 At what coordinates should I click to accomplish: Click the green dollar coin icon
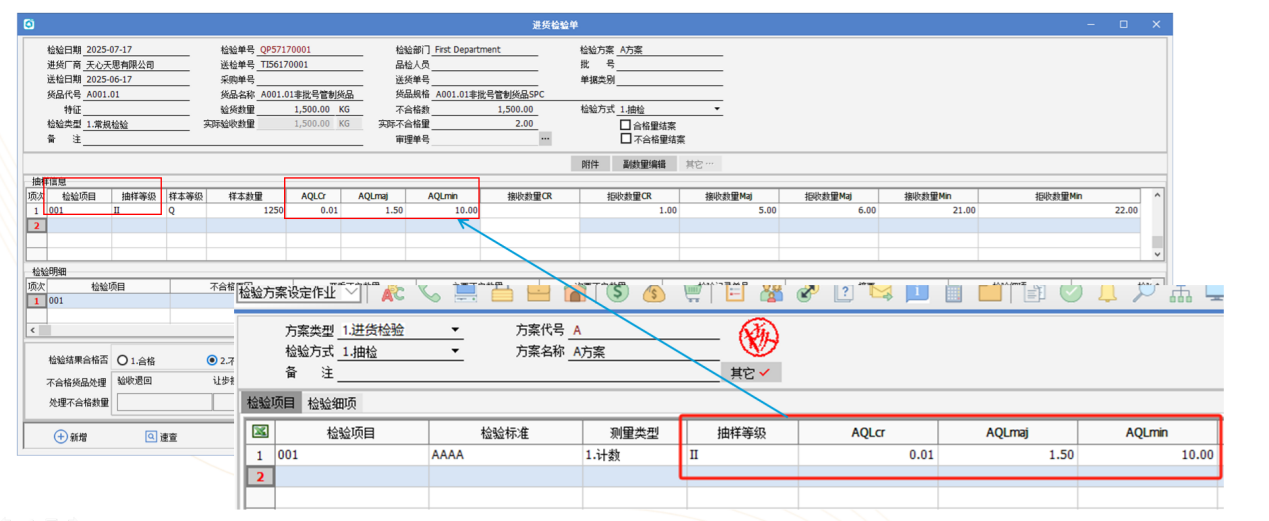(x=617, y=293)
